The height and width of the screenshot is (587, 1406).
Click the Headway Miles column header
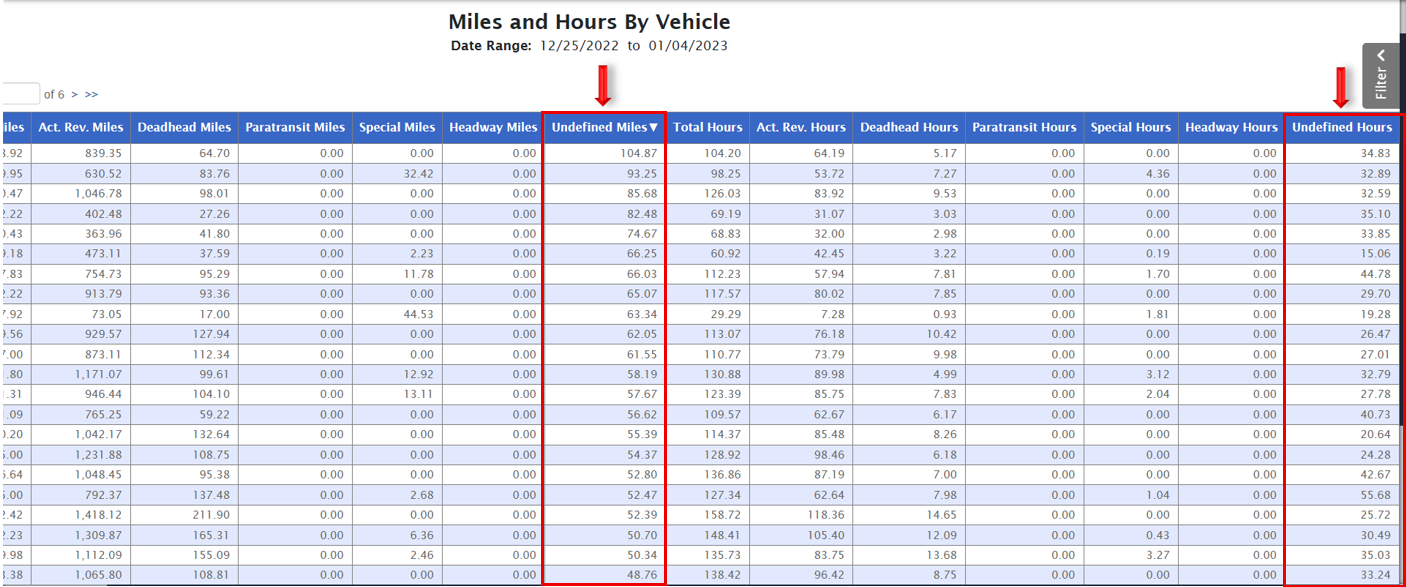click(493, 127)
